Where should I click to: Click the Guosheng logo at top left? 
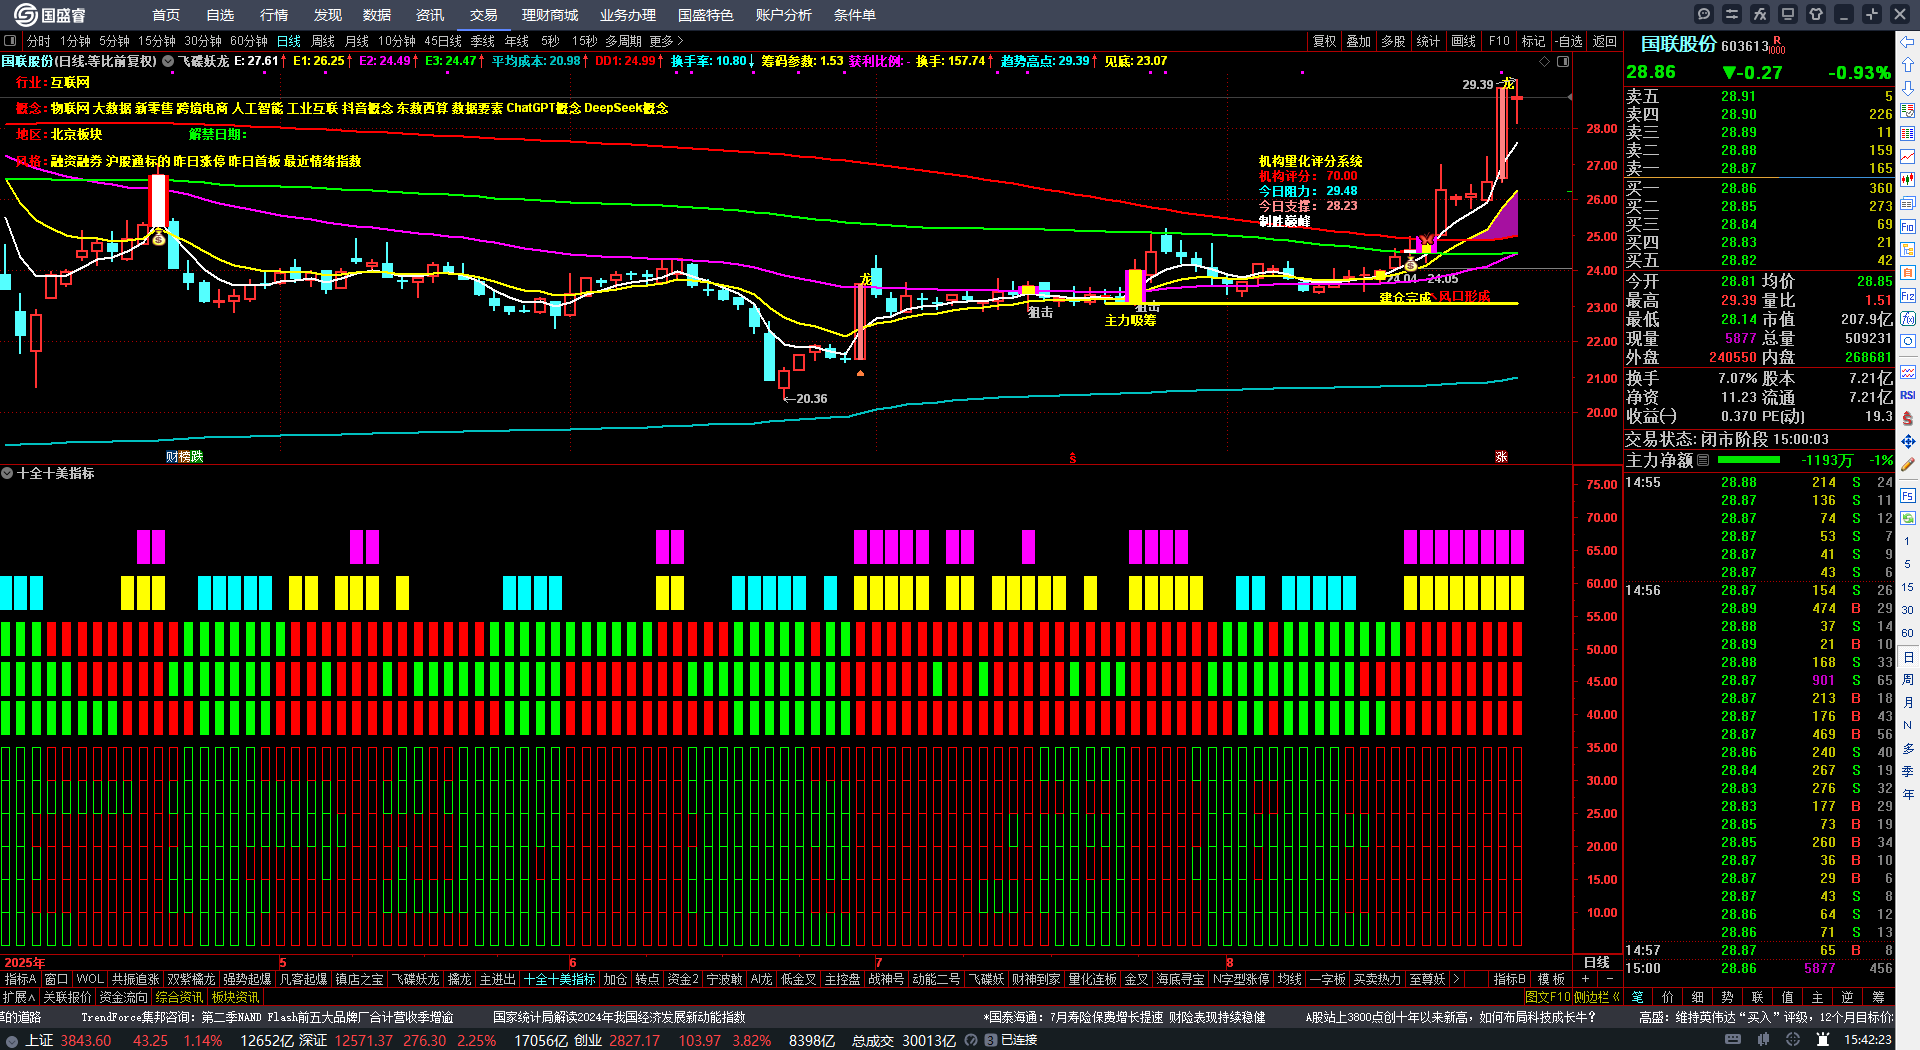[x=50, y=15]
